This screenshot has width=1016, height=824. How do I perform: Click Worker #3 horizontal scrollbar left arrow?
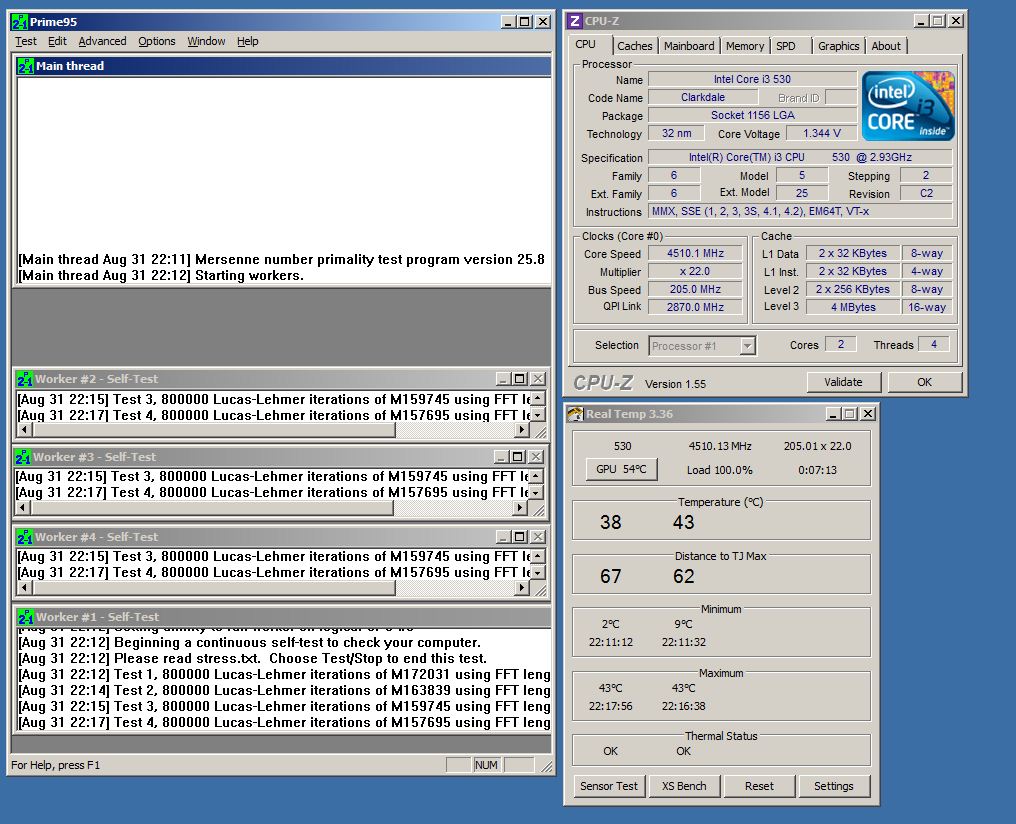click(x=23, y=508)
